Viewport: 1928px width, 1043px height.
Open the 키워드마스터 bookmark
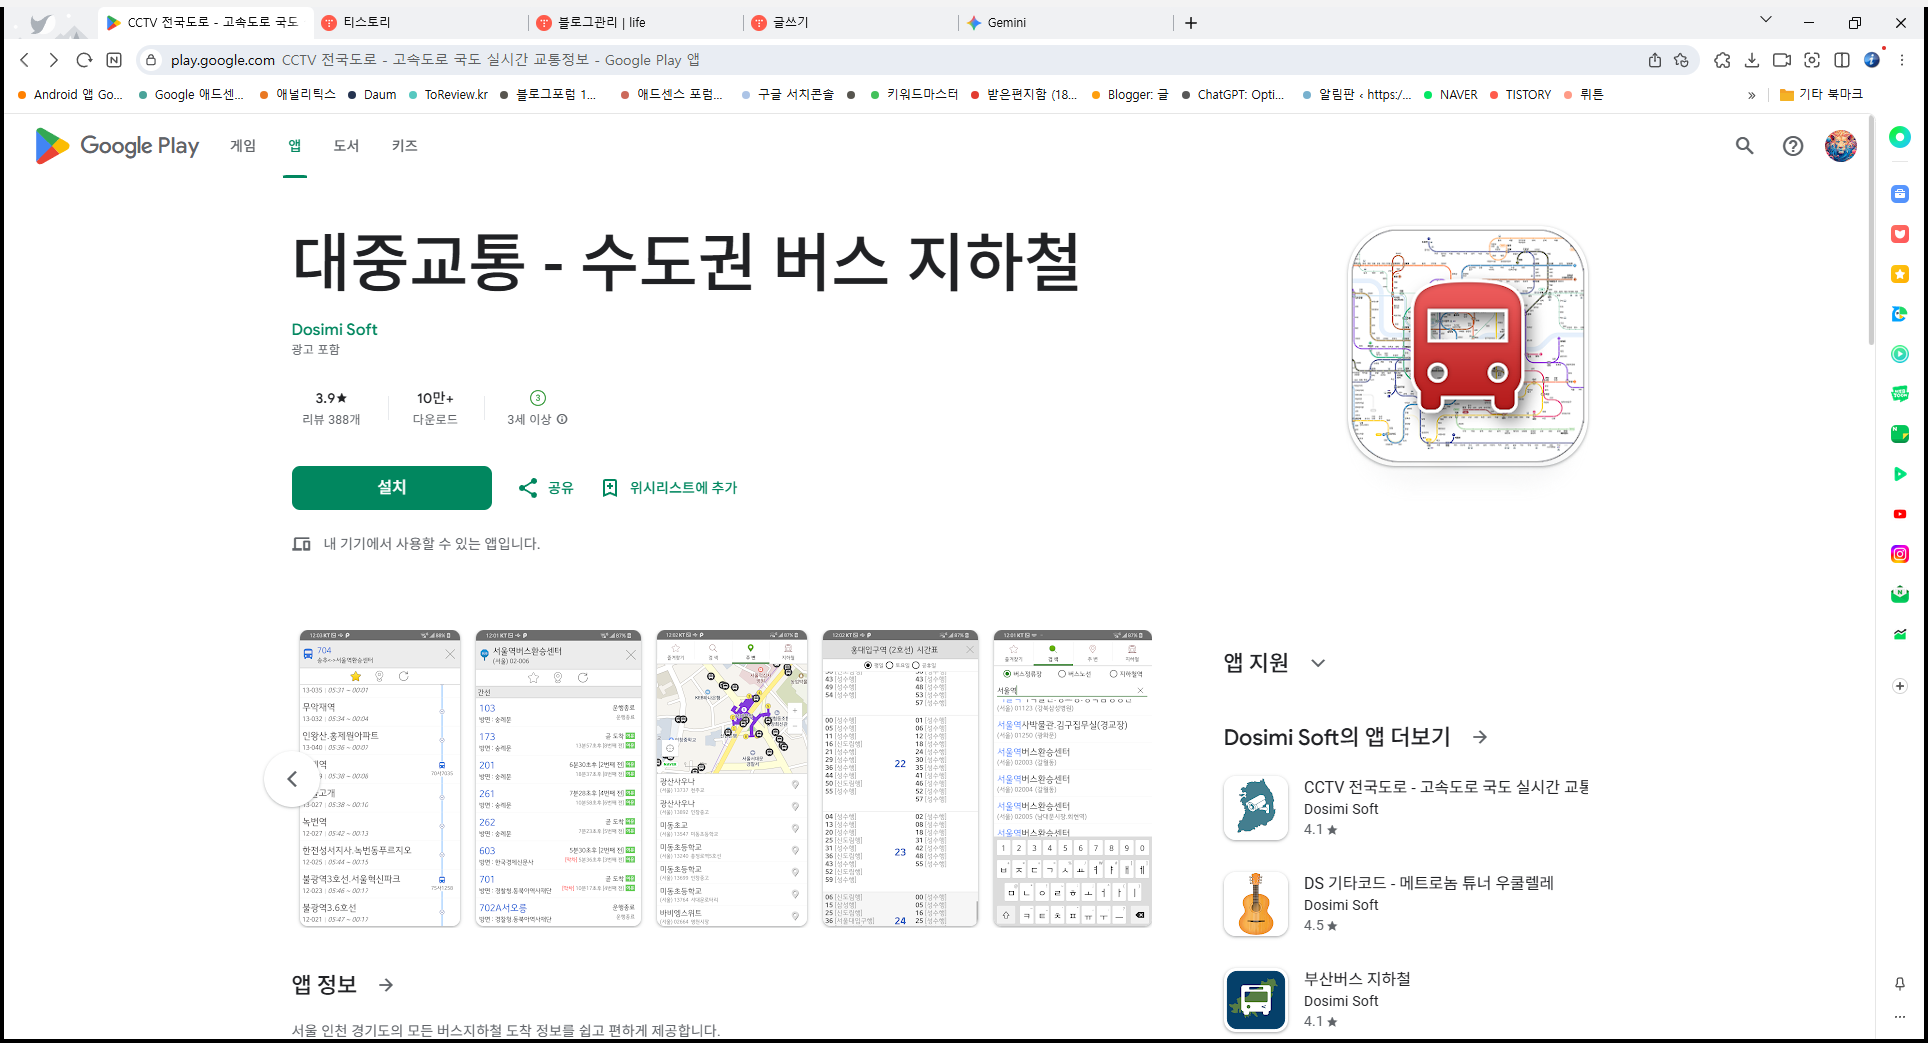pos(914,95)
